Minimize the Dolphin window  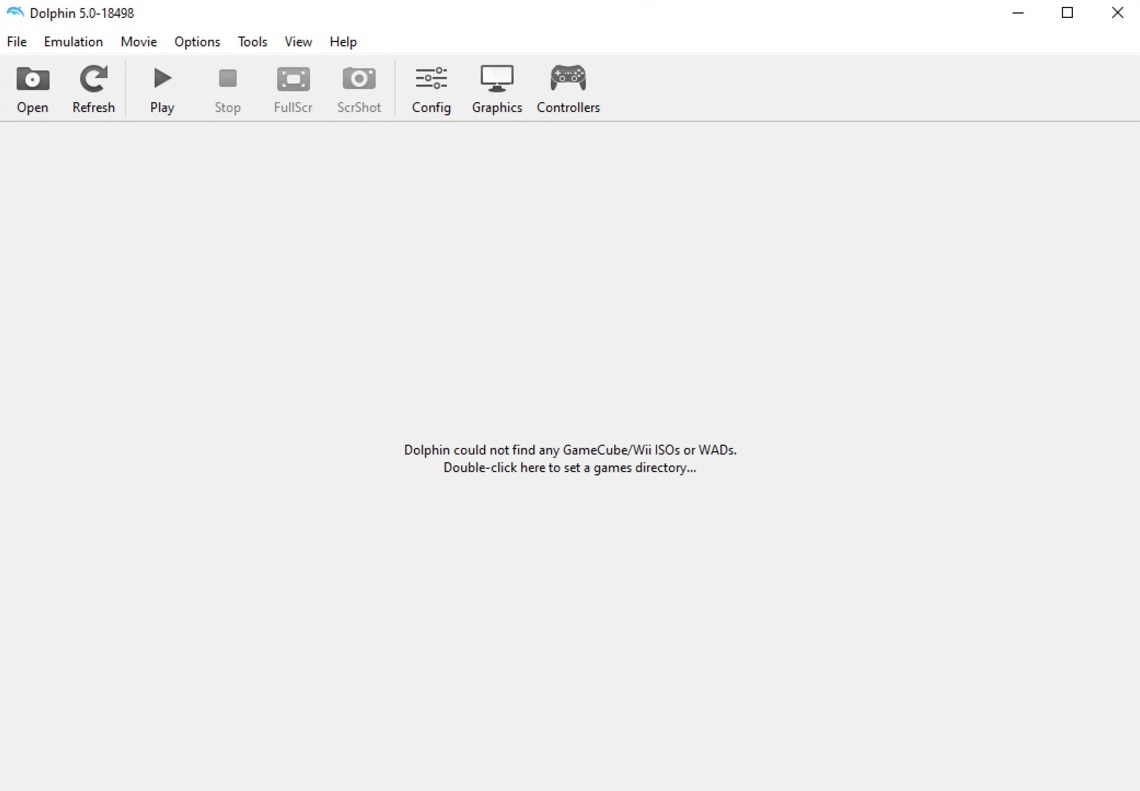pyautogui.click(x=1018, y=13)
